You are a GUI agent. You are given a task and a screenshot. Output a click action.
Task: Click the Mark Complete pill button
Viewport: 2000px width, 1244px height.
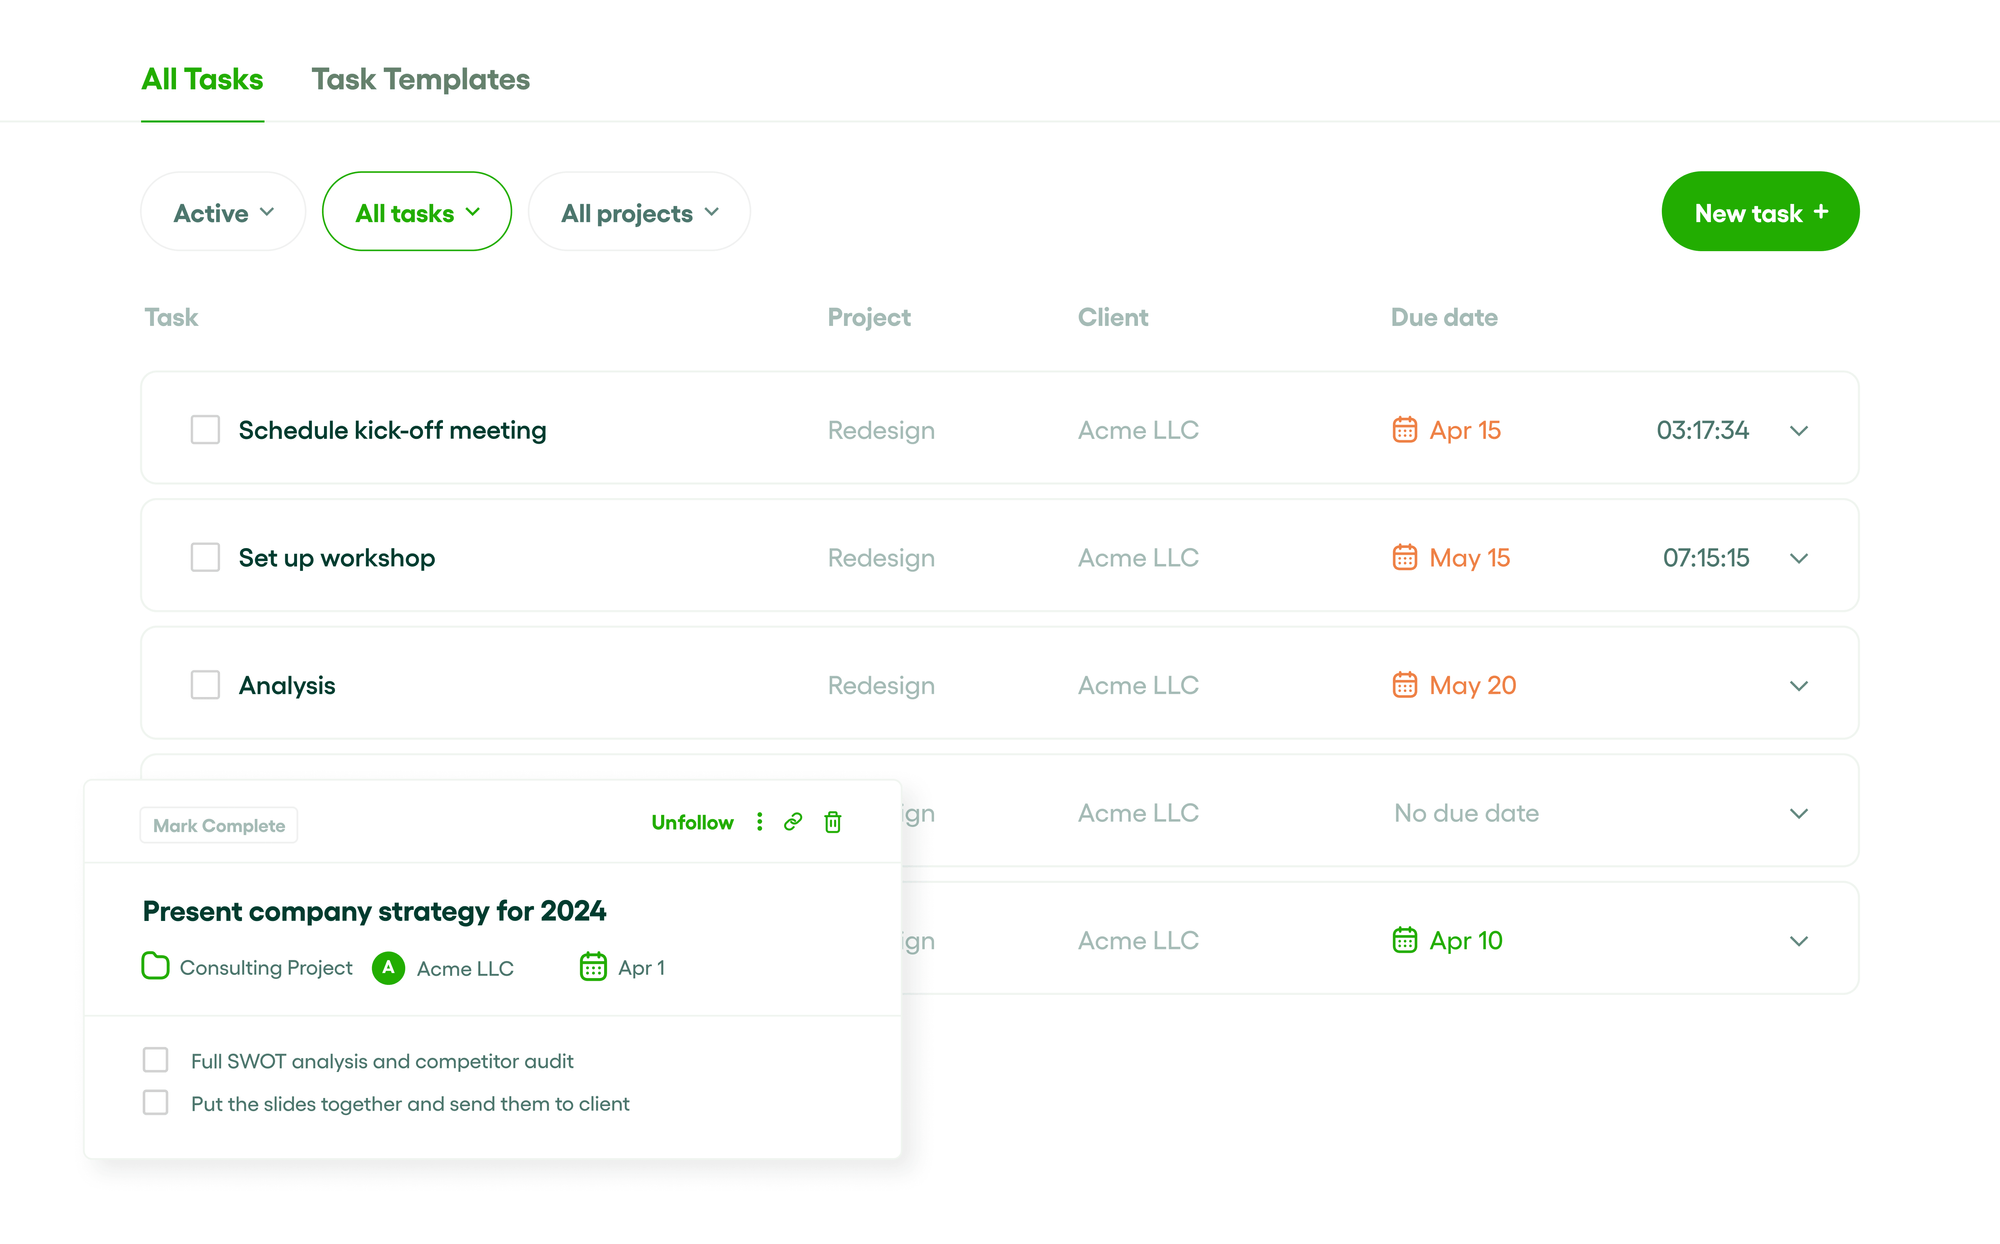(218, 824)
